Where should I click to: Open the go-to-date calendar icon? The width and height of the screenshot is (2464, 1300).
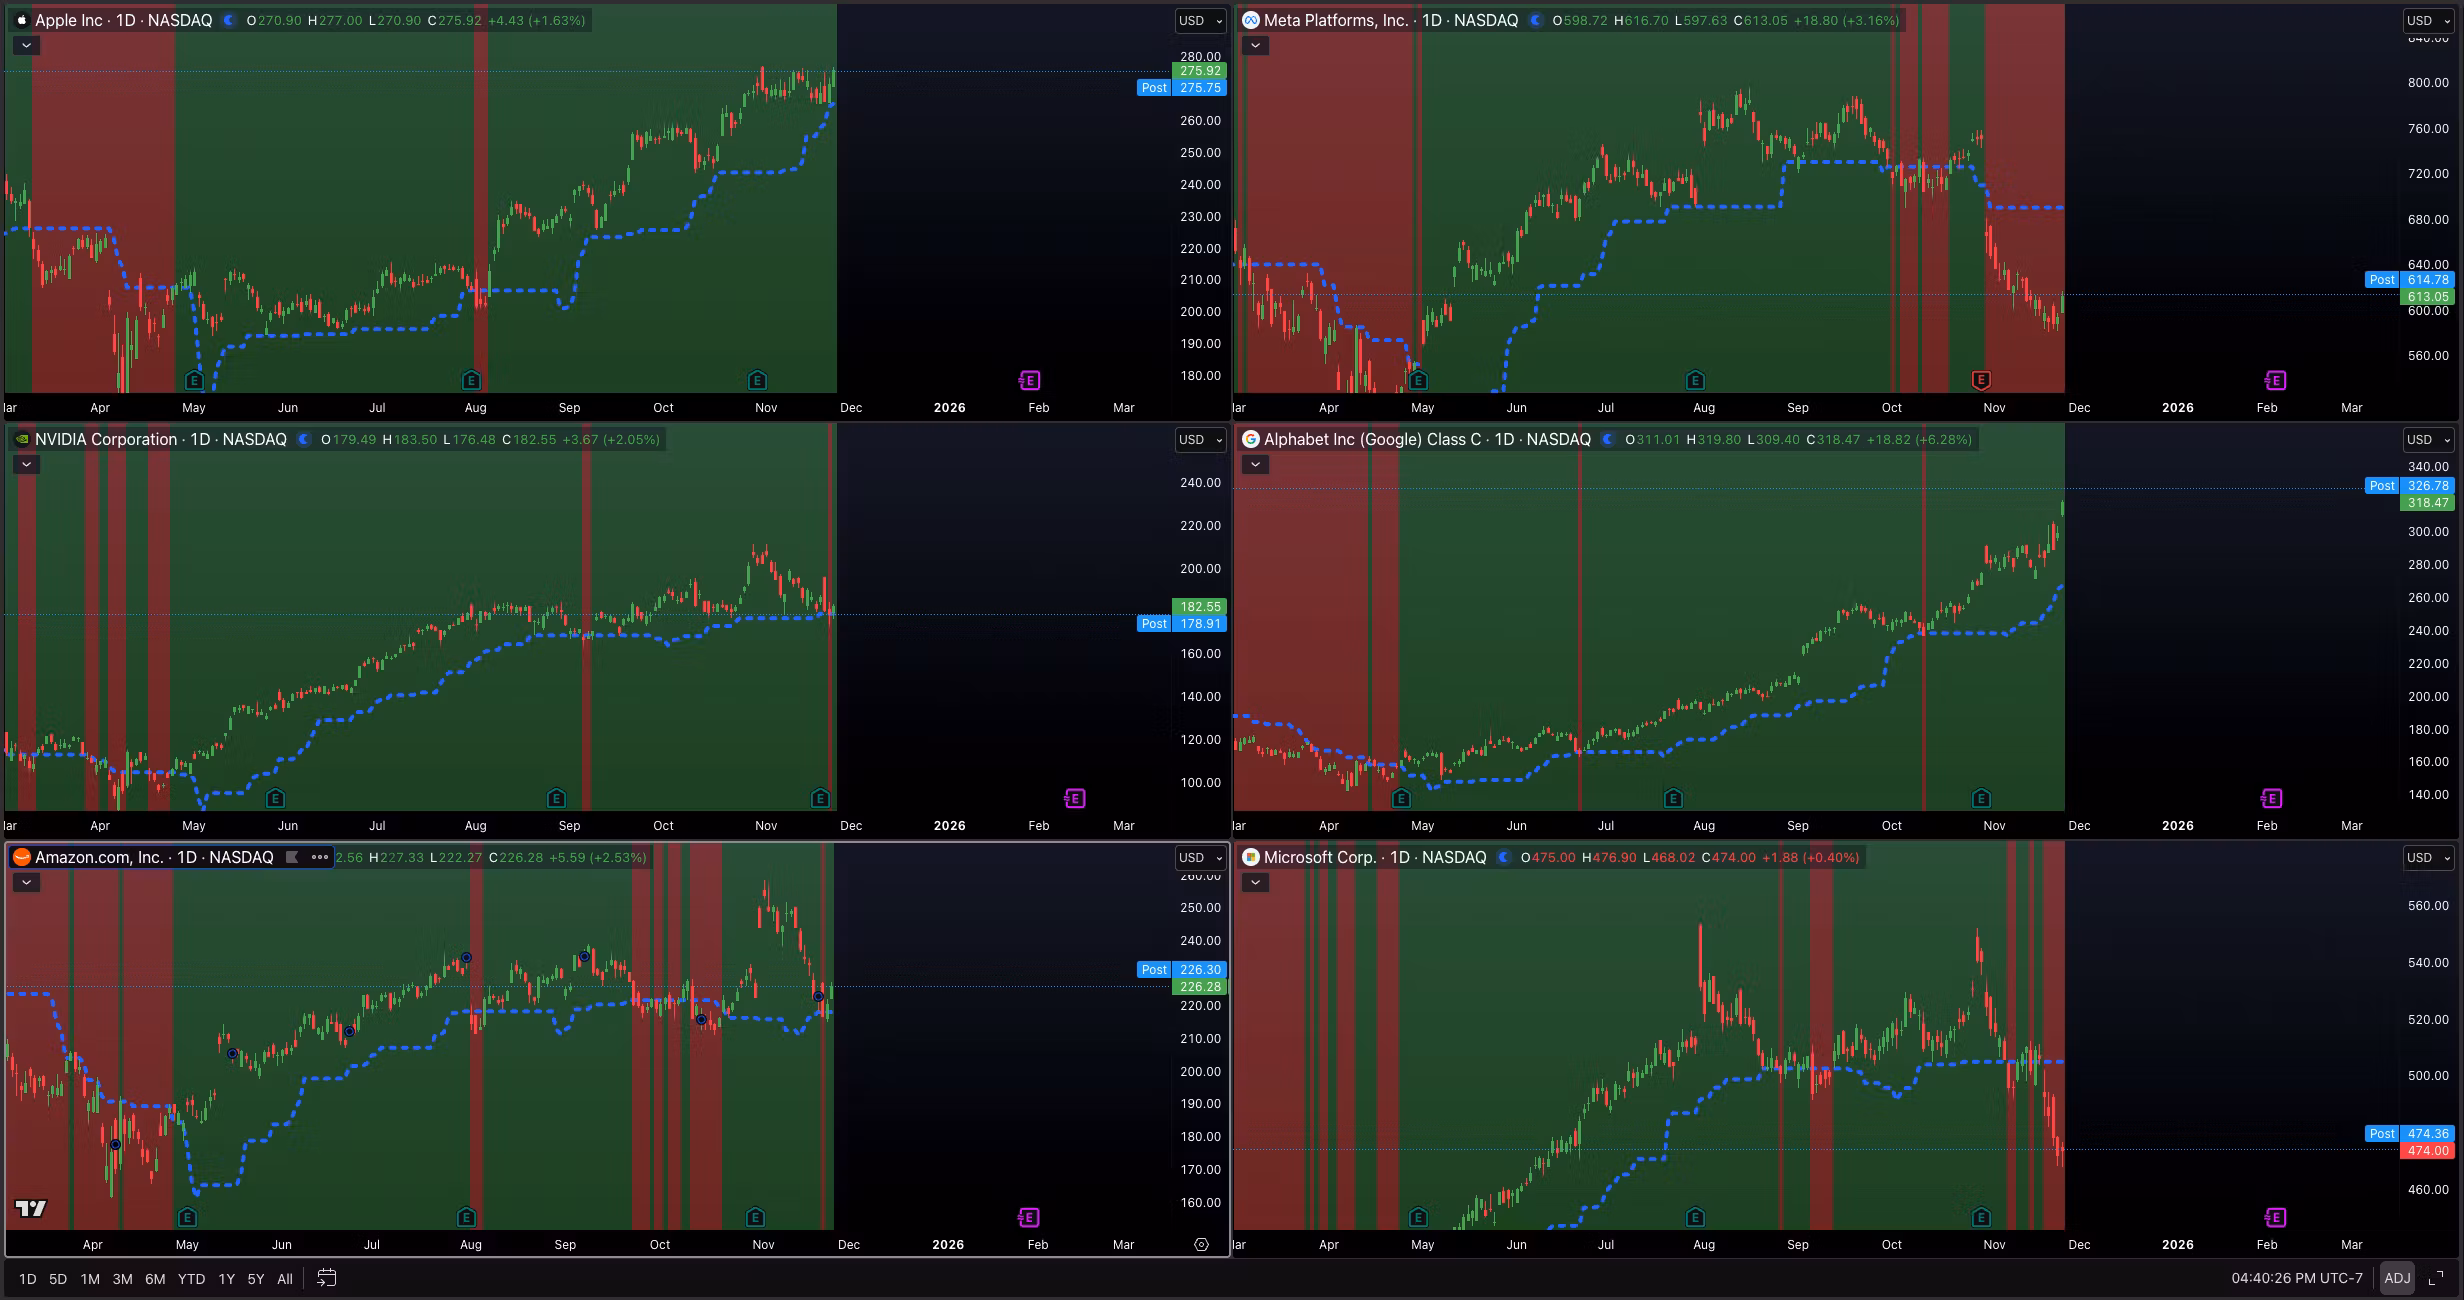click(x=327, y=1278)
